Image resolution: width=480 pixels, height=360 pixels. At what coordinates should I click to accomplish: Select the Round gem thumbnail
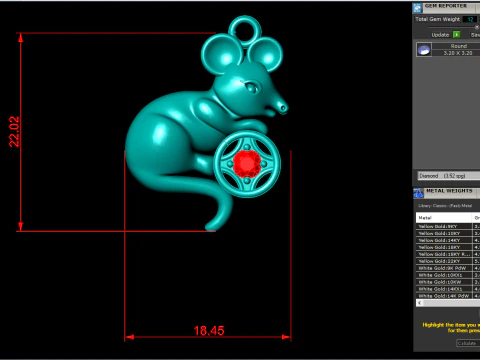click(424, 50)
